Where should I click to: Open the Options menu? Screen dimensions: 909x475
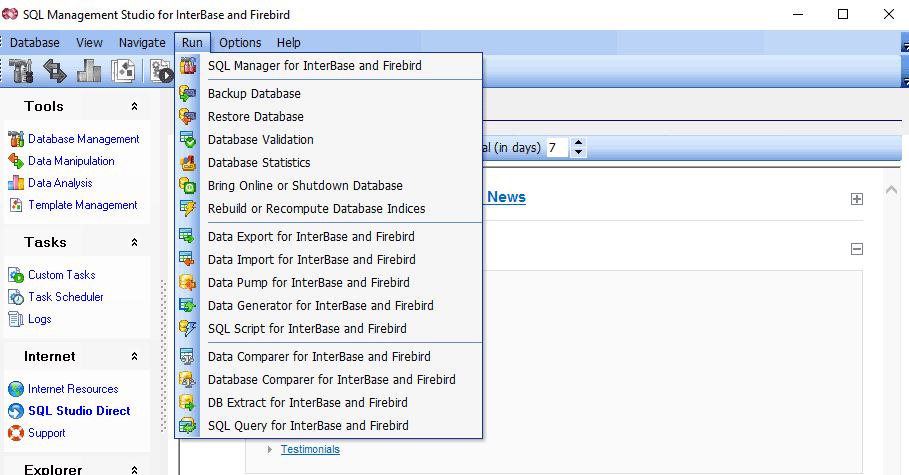(x=240, y=43)
